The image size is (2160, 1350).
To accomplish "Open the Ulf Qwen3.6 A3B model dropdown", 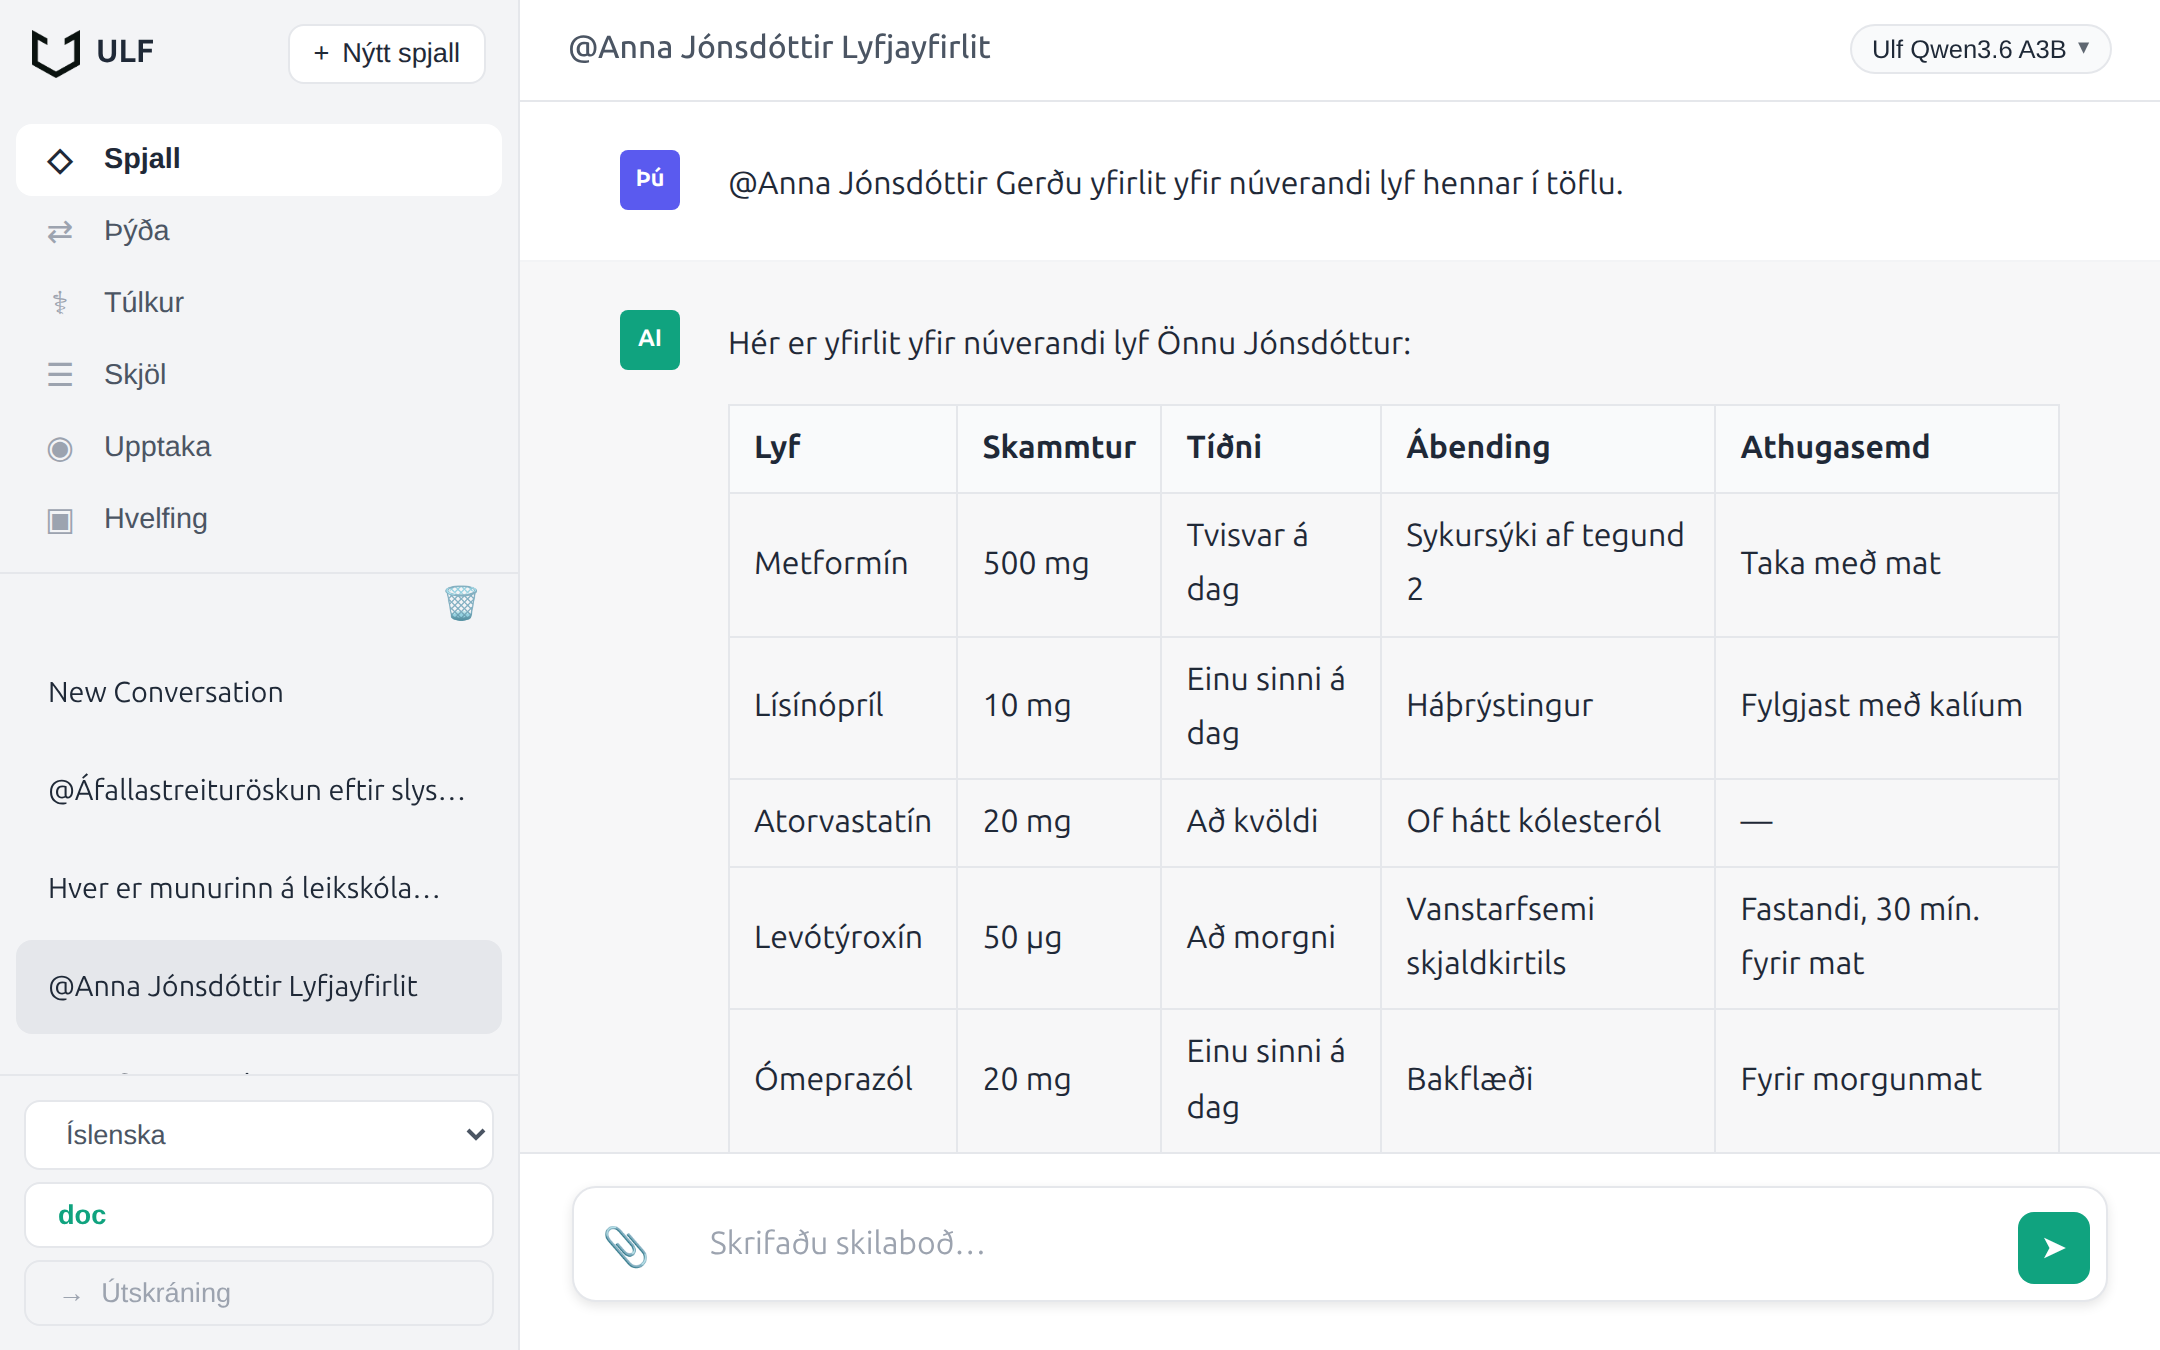I will click(x=1980, y=50).
